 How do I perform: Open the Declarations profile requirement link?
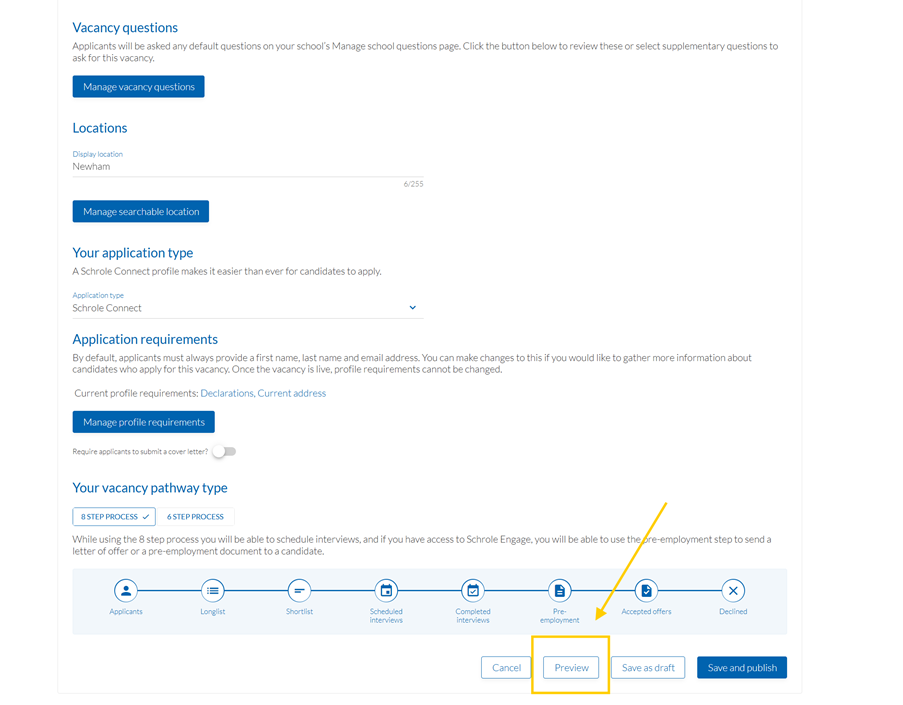[227, 393]
